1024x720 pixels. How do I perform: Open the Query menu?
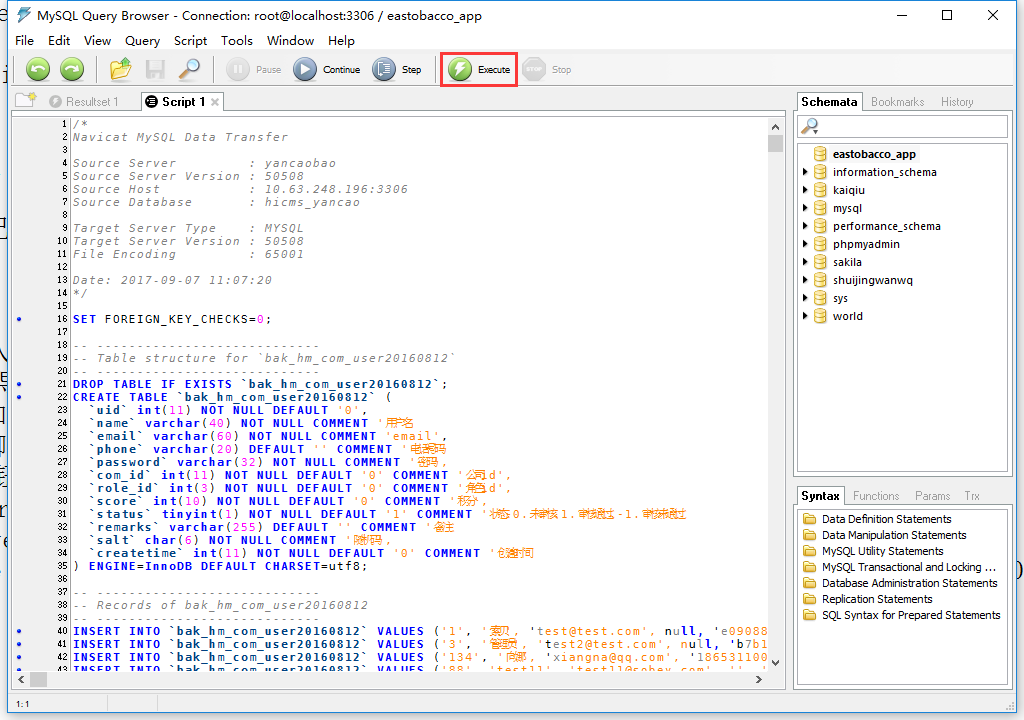tap(142, 41)
